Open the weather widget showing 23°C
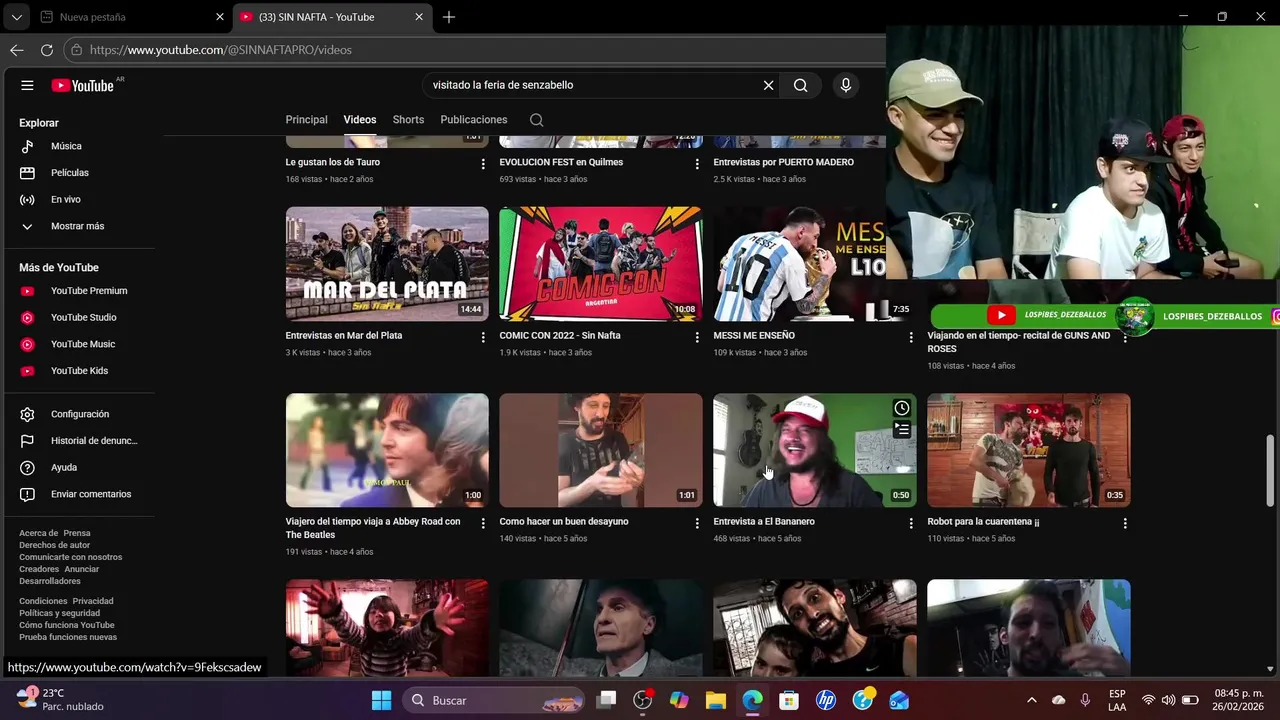This screenshot has height=720, width=1280. 60,700
